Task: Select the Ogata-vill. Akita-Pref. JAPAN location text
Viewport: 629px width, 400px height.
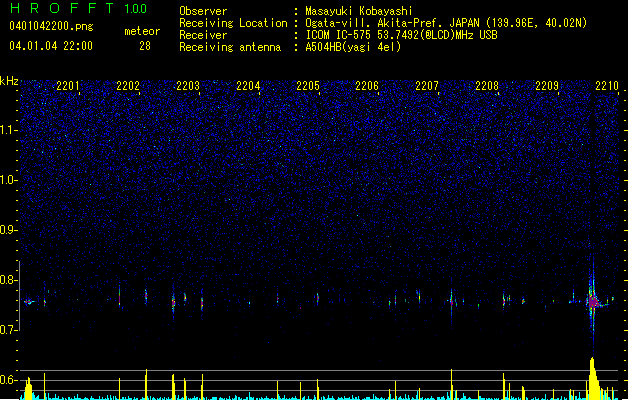Action: pyautogui.click(x=393, y=23)
